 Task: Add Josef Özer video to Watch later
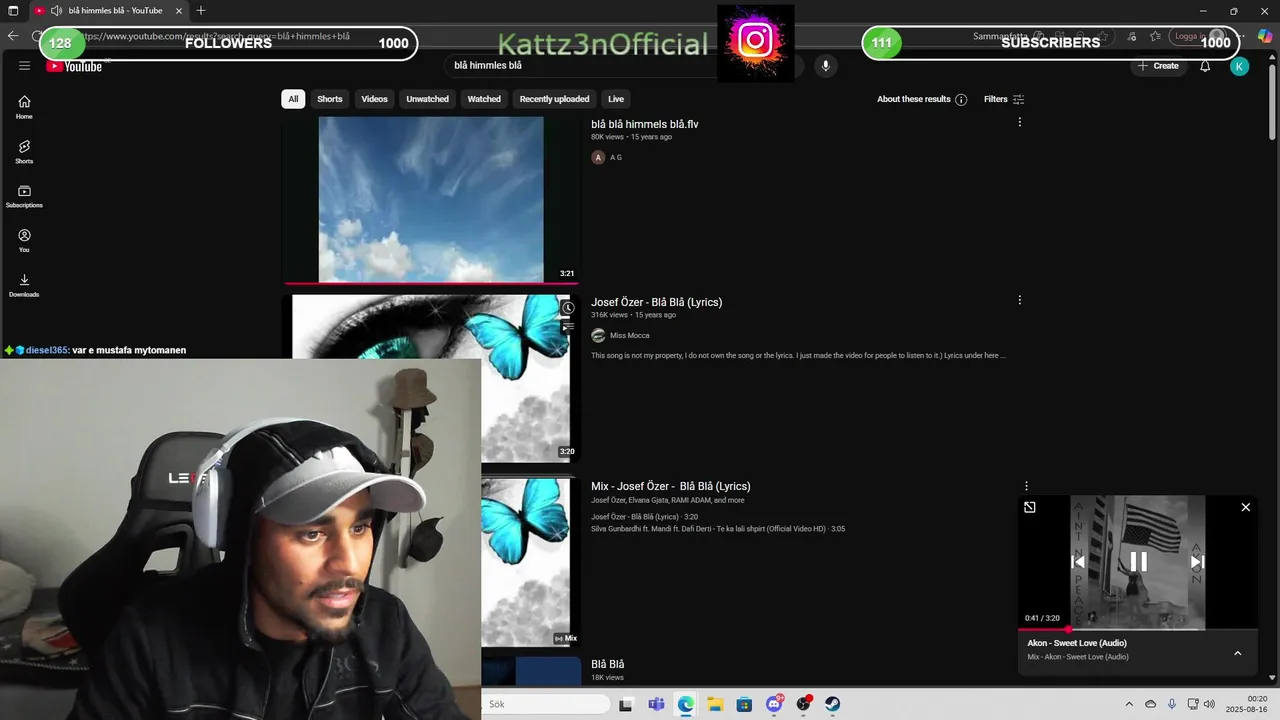pos(568,308)
